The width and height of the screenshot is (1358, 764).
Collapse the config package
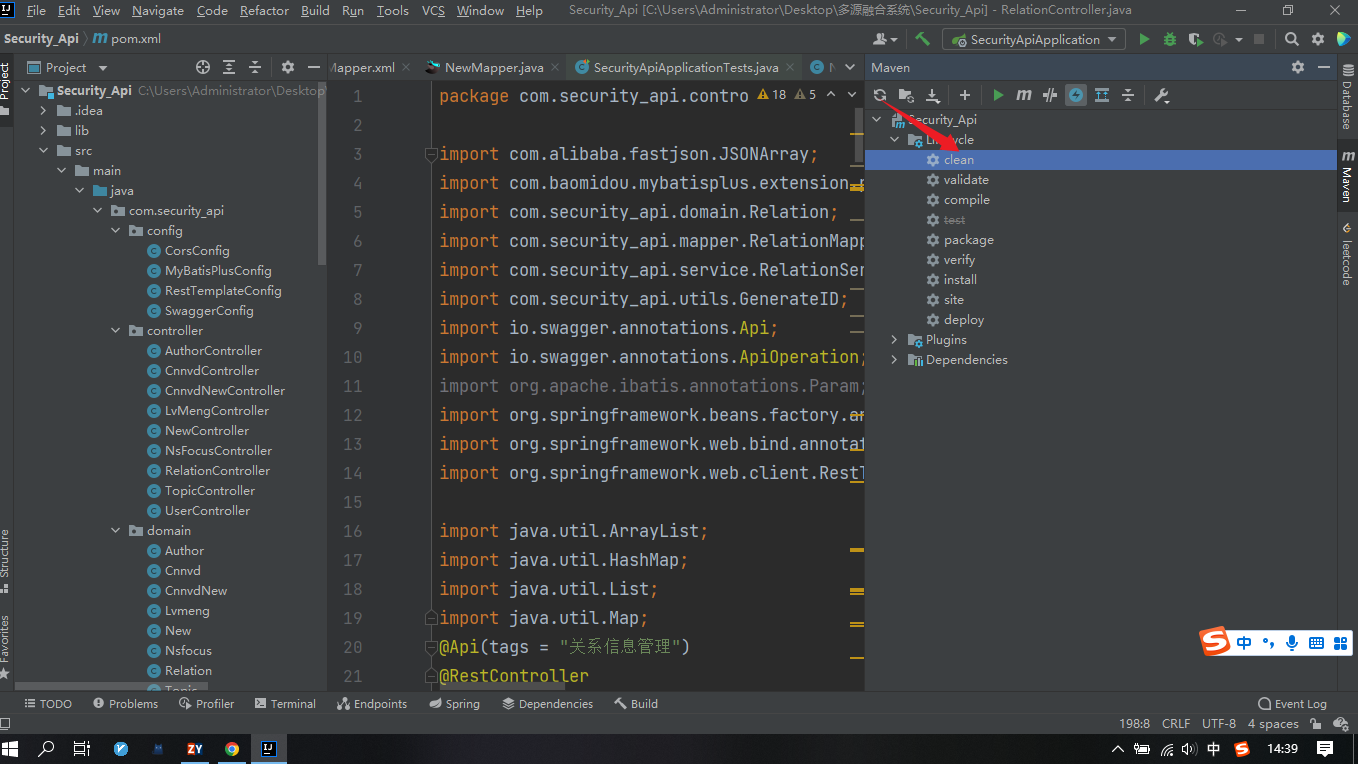click(115, 230)
